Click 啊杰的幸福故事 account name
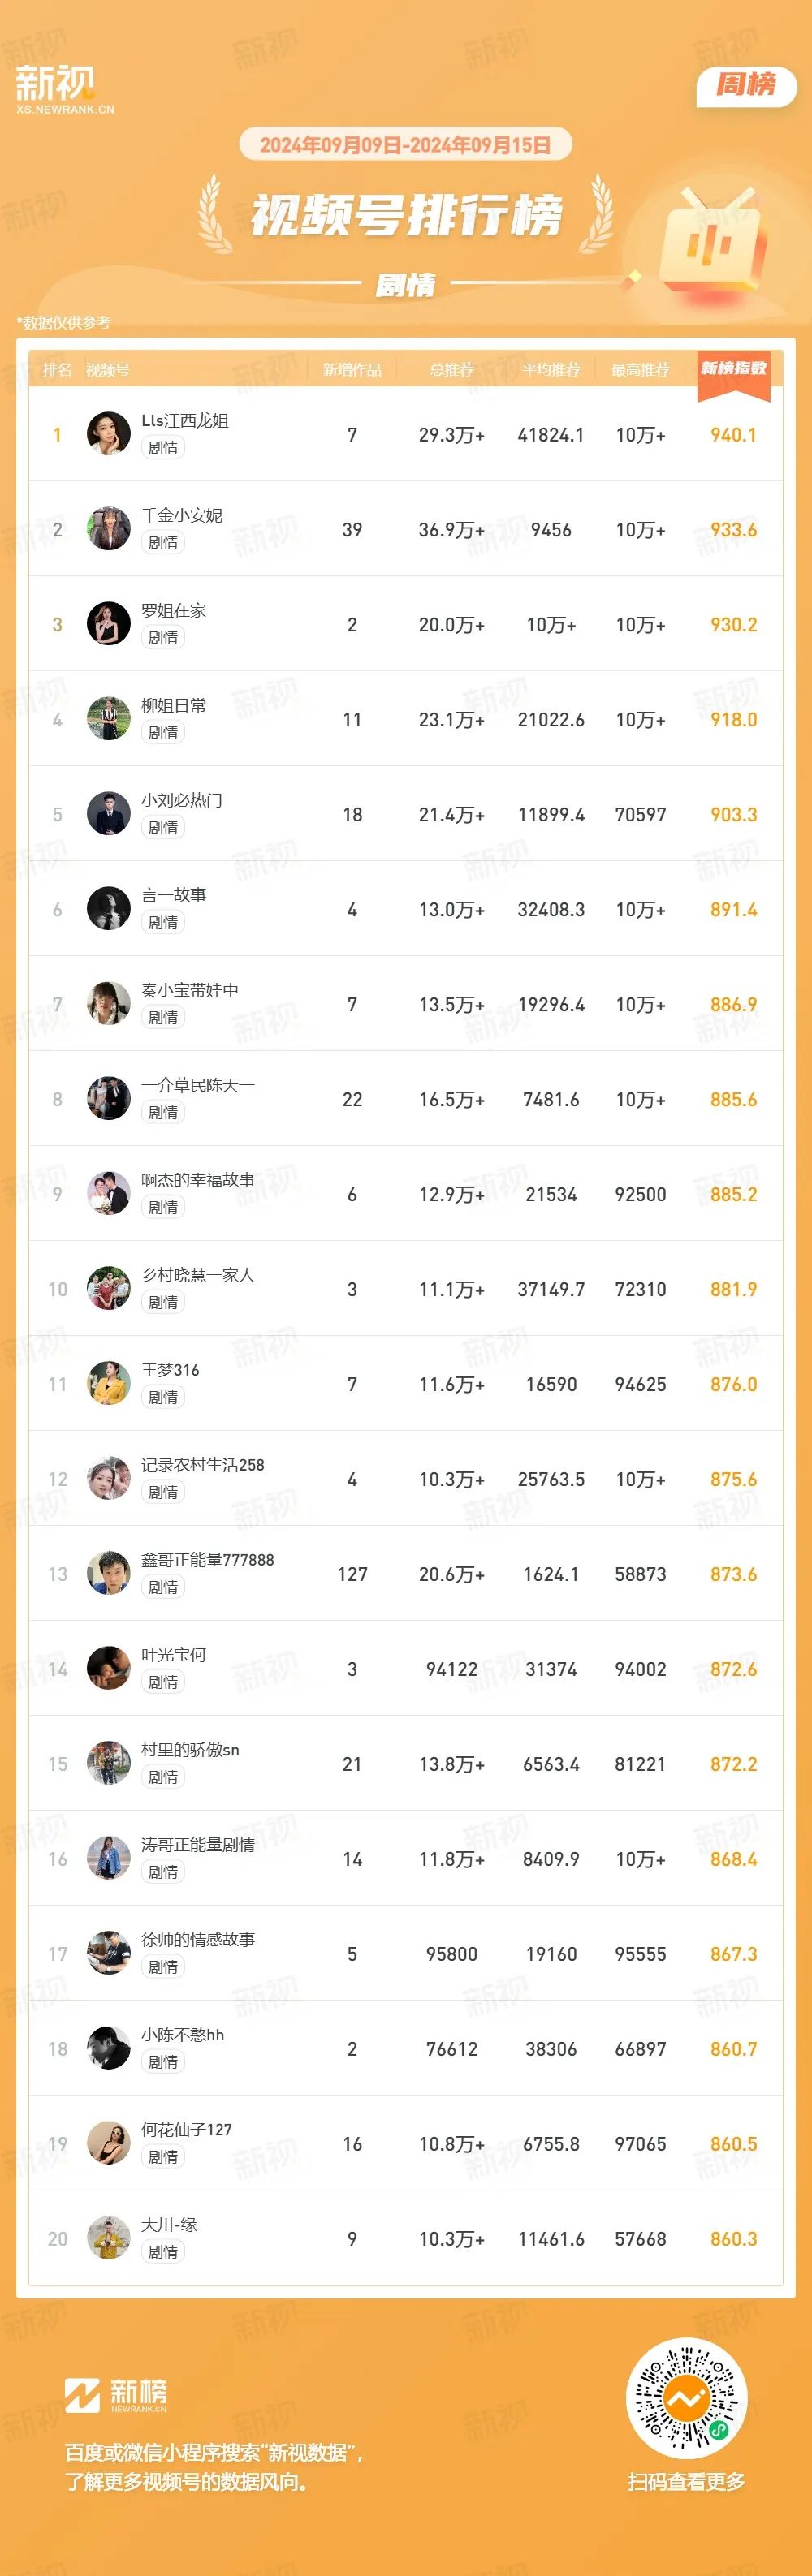 click(198, 1180)
